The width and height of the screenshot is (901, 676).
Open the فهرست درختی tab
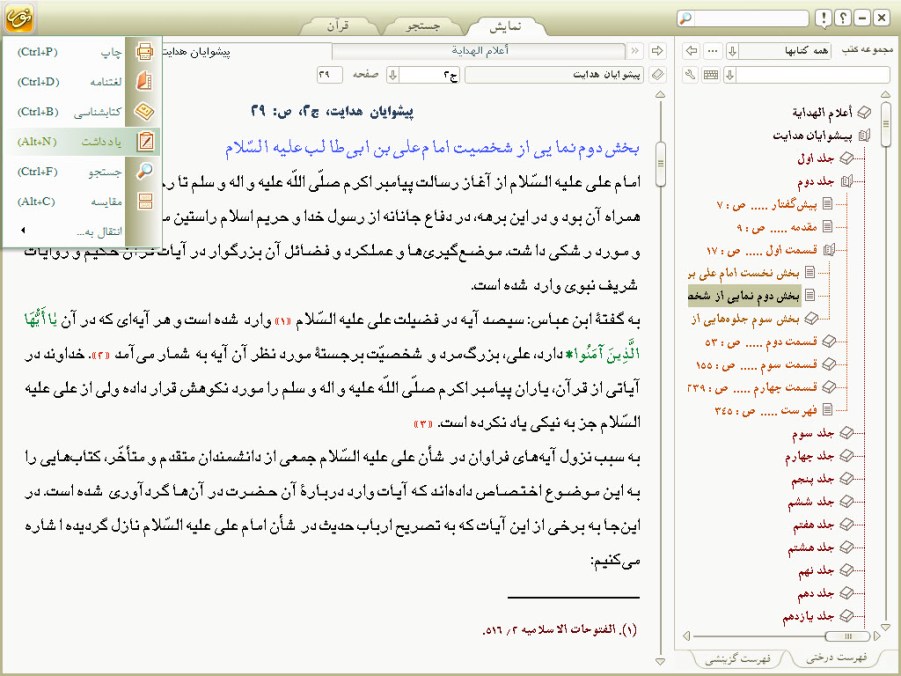point(836,657)
